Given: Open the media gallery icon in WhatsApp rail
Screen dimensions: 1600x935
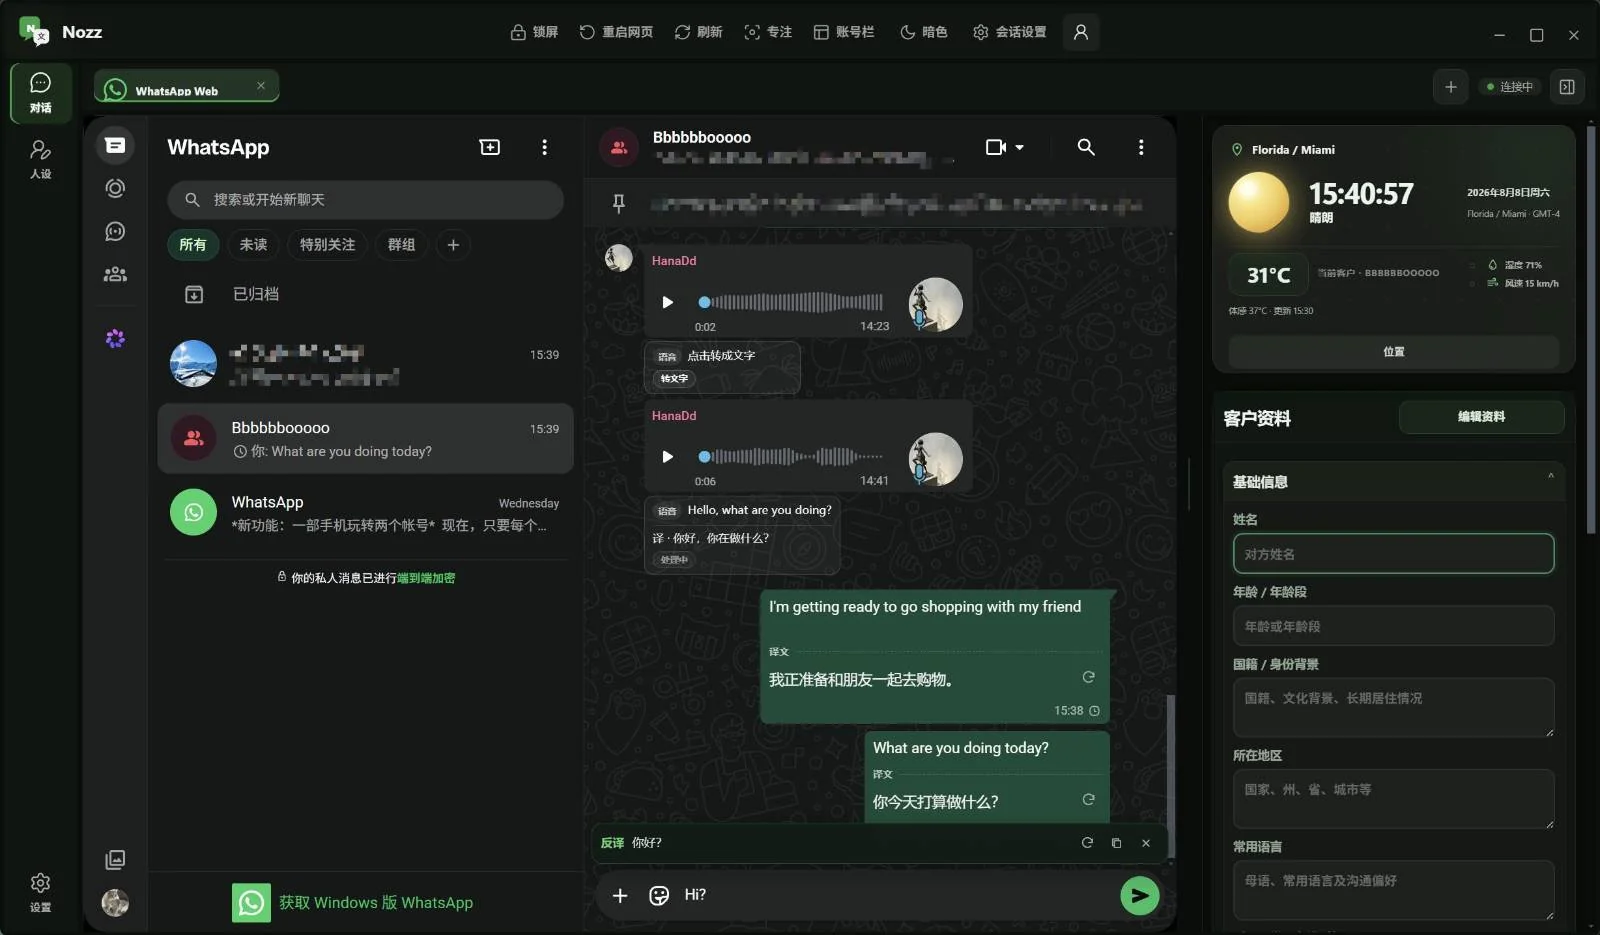Looking at the screenshot, I should 115,859.
